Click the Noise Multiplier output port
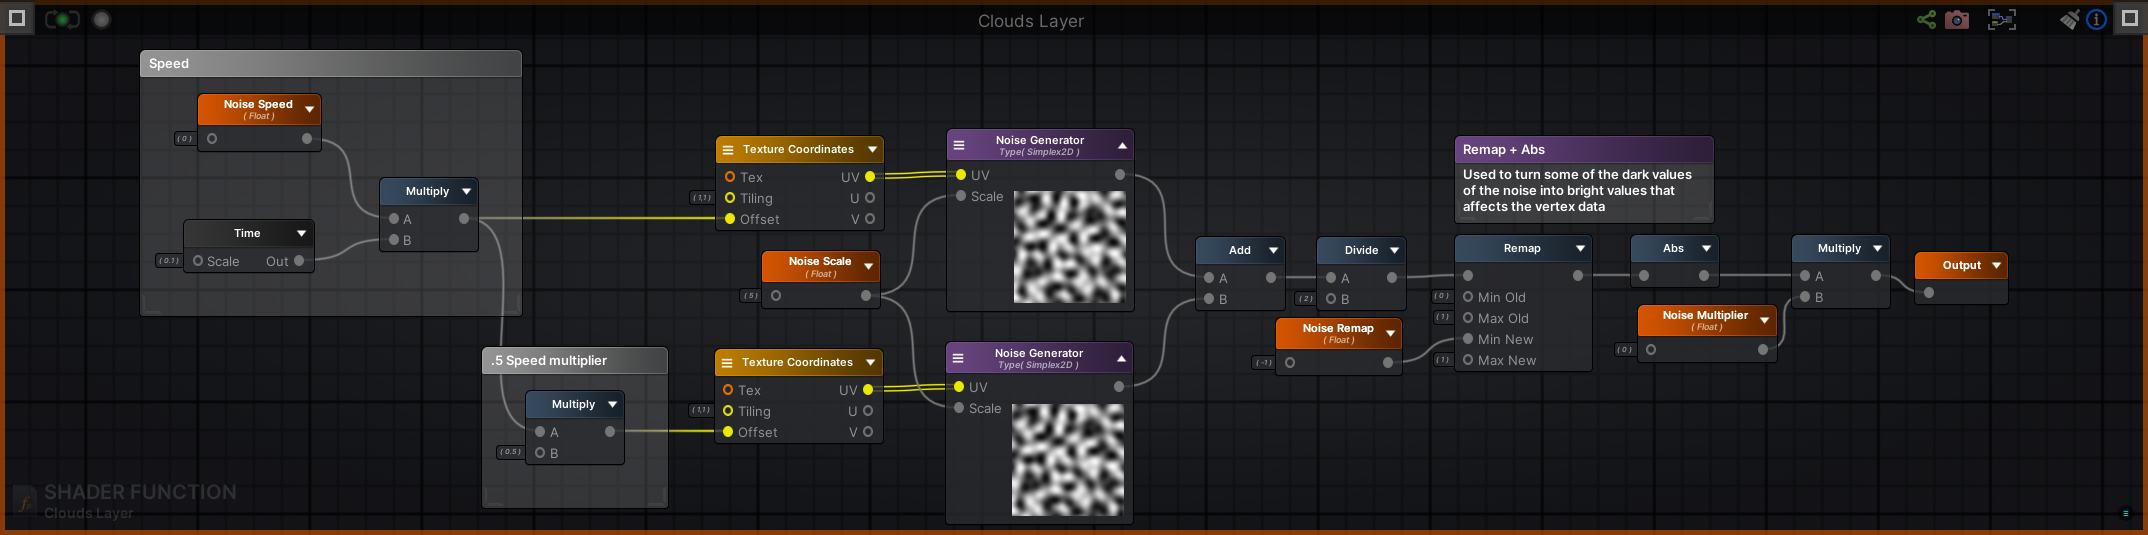The height and width of the screenshot is (535, 2148). coord(1763,350)
